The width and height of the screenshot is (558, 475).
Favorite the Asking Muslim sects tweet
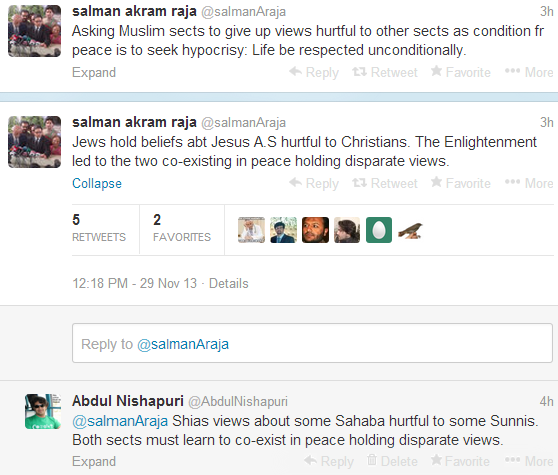tap(460, 72)
